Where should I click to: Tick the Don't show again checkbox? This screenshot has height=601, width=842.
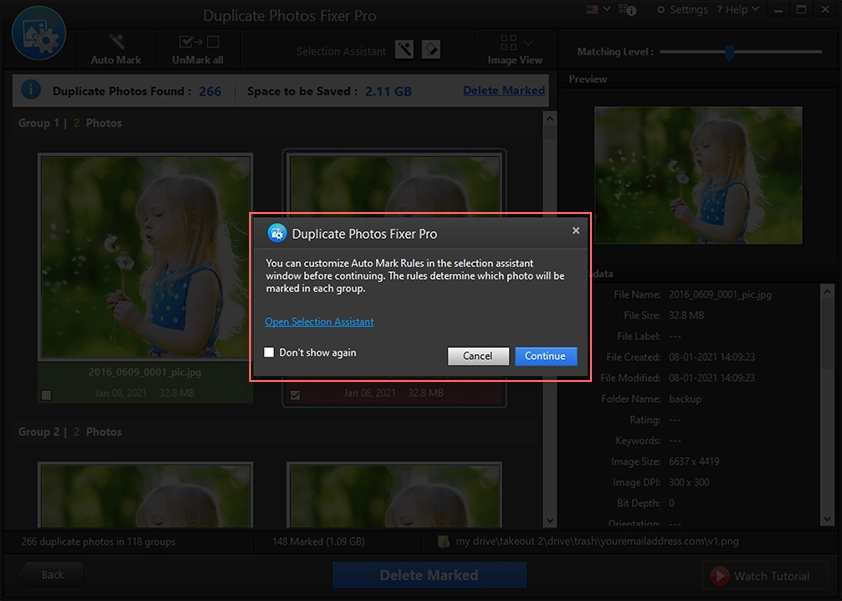tap(269, 352)
